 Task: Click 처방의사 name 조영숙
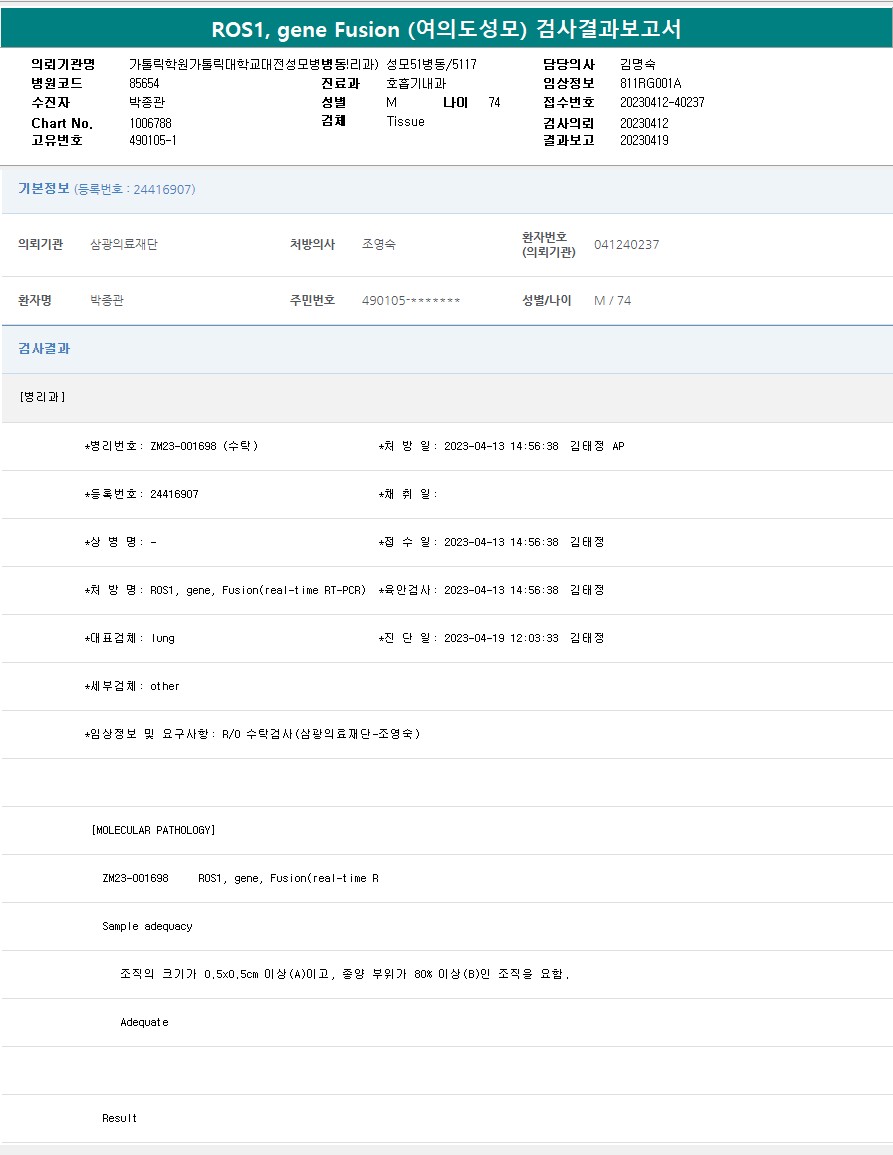[x=378, y=245]
